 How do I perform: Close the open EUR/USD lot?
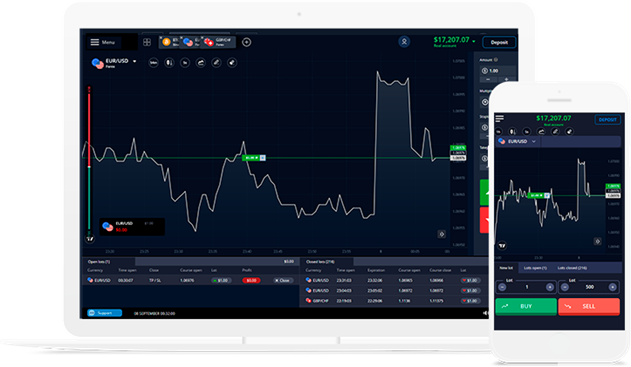click(283, 280)
